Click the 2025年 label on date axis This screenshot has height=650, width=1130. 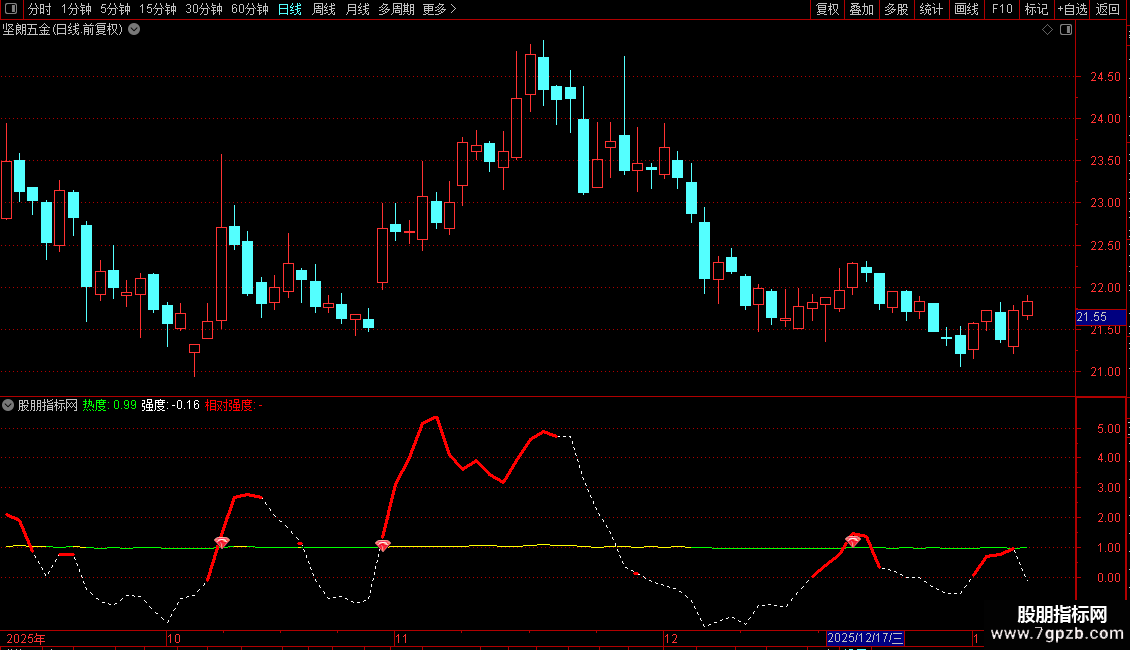(26, 638)
